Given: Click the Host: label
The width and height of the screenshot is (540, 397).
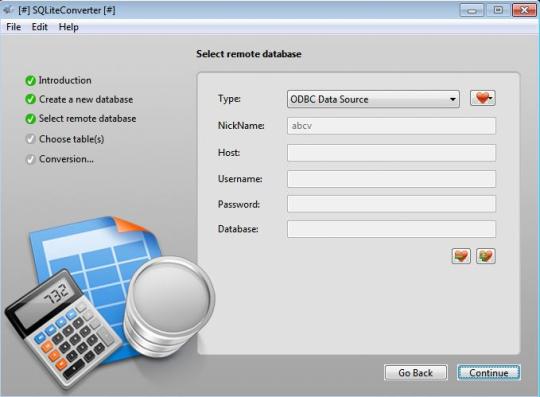Looking at the screenshot, I should pyautogui.click(x=229, y=153).
